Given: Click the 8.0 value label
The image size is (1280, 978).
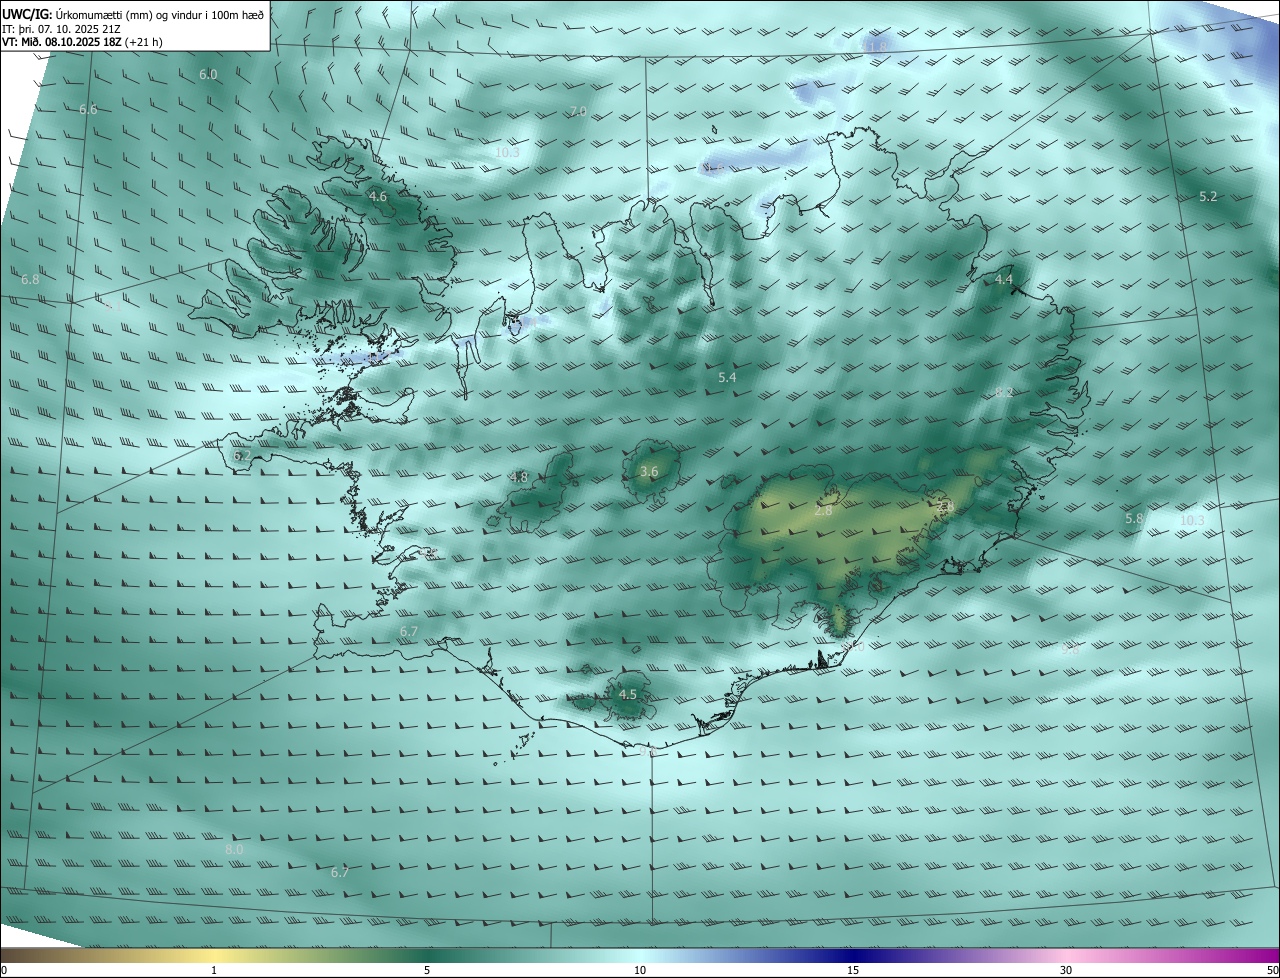Looking at the screenshot, I should point(234,850).
